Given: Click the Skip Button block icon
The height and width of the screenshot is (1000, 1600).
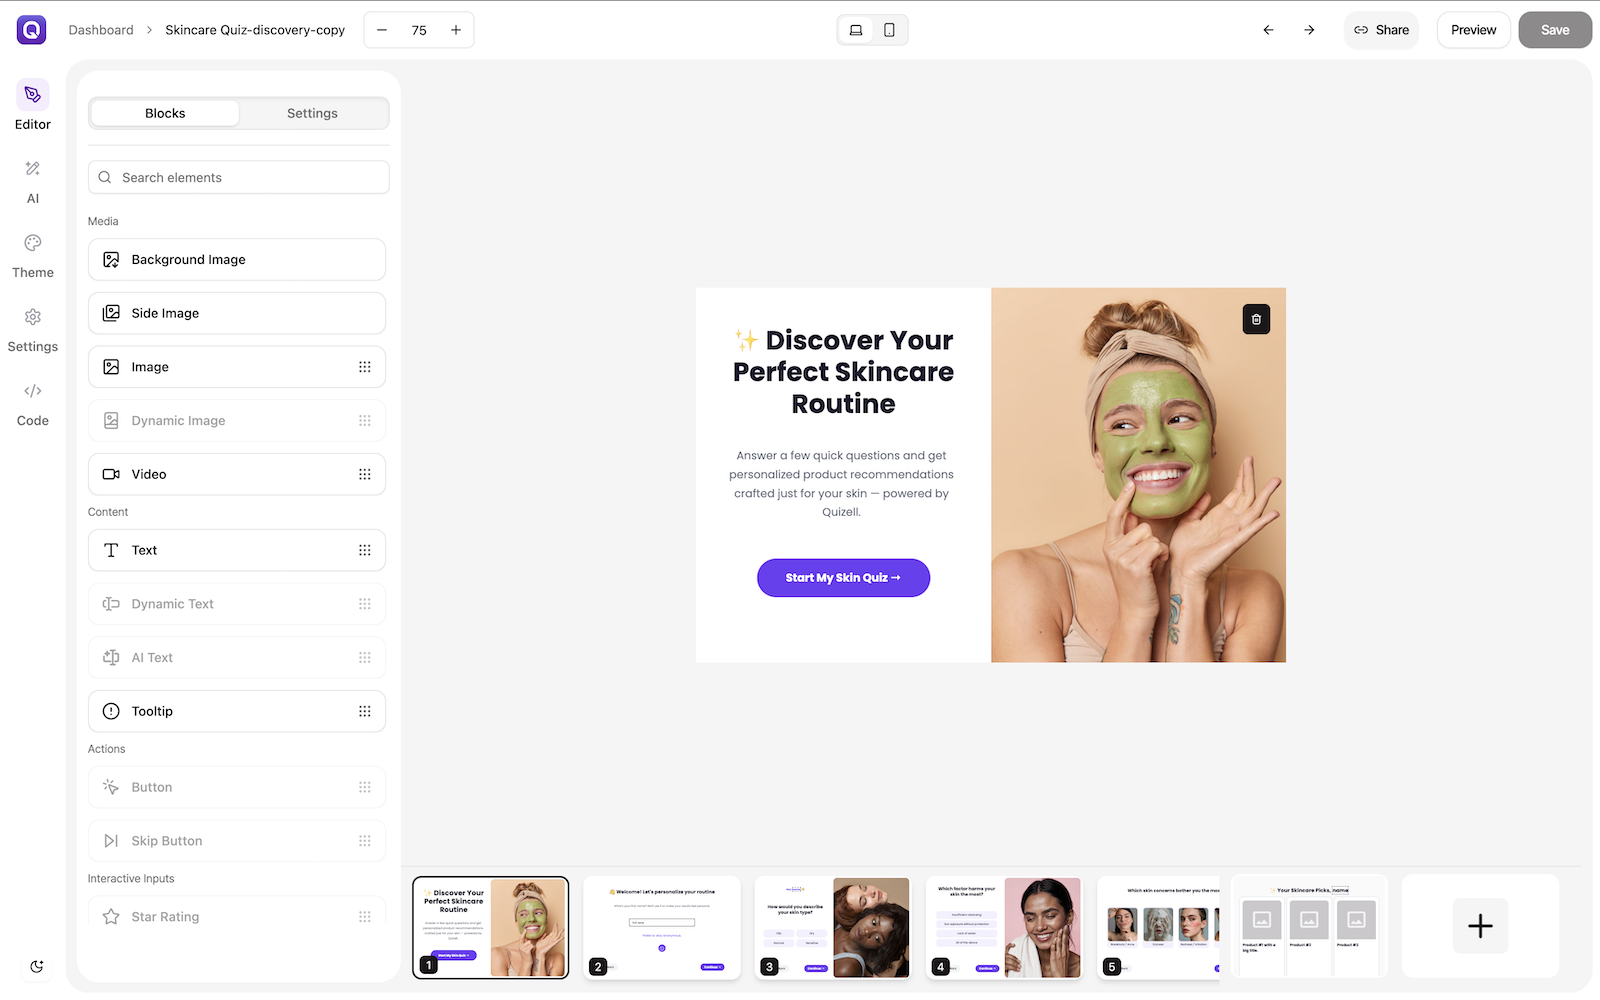Looking at the screenshot, I should click(111, 841).
